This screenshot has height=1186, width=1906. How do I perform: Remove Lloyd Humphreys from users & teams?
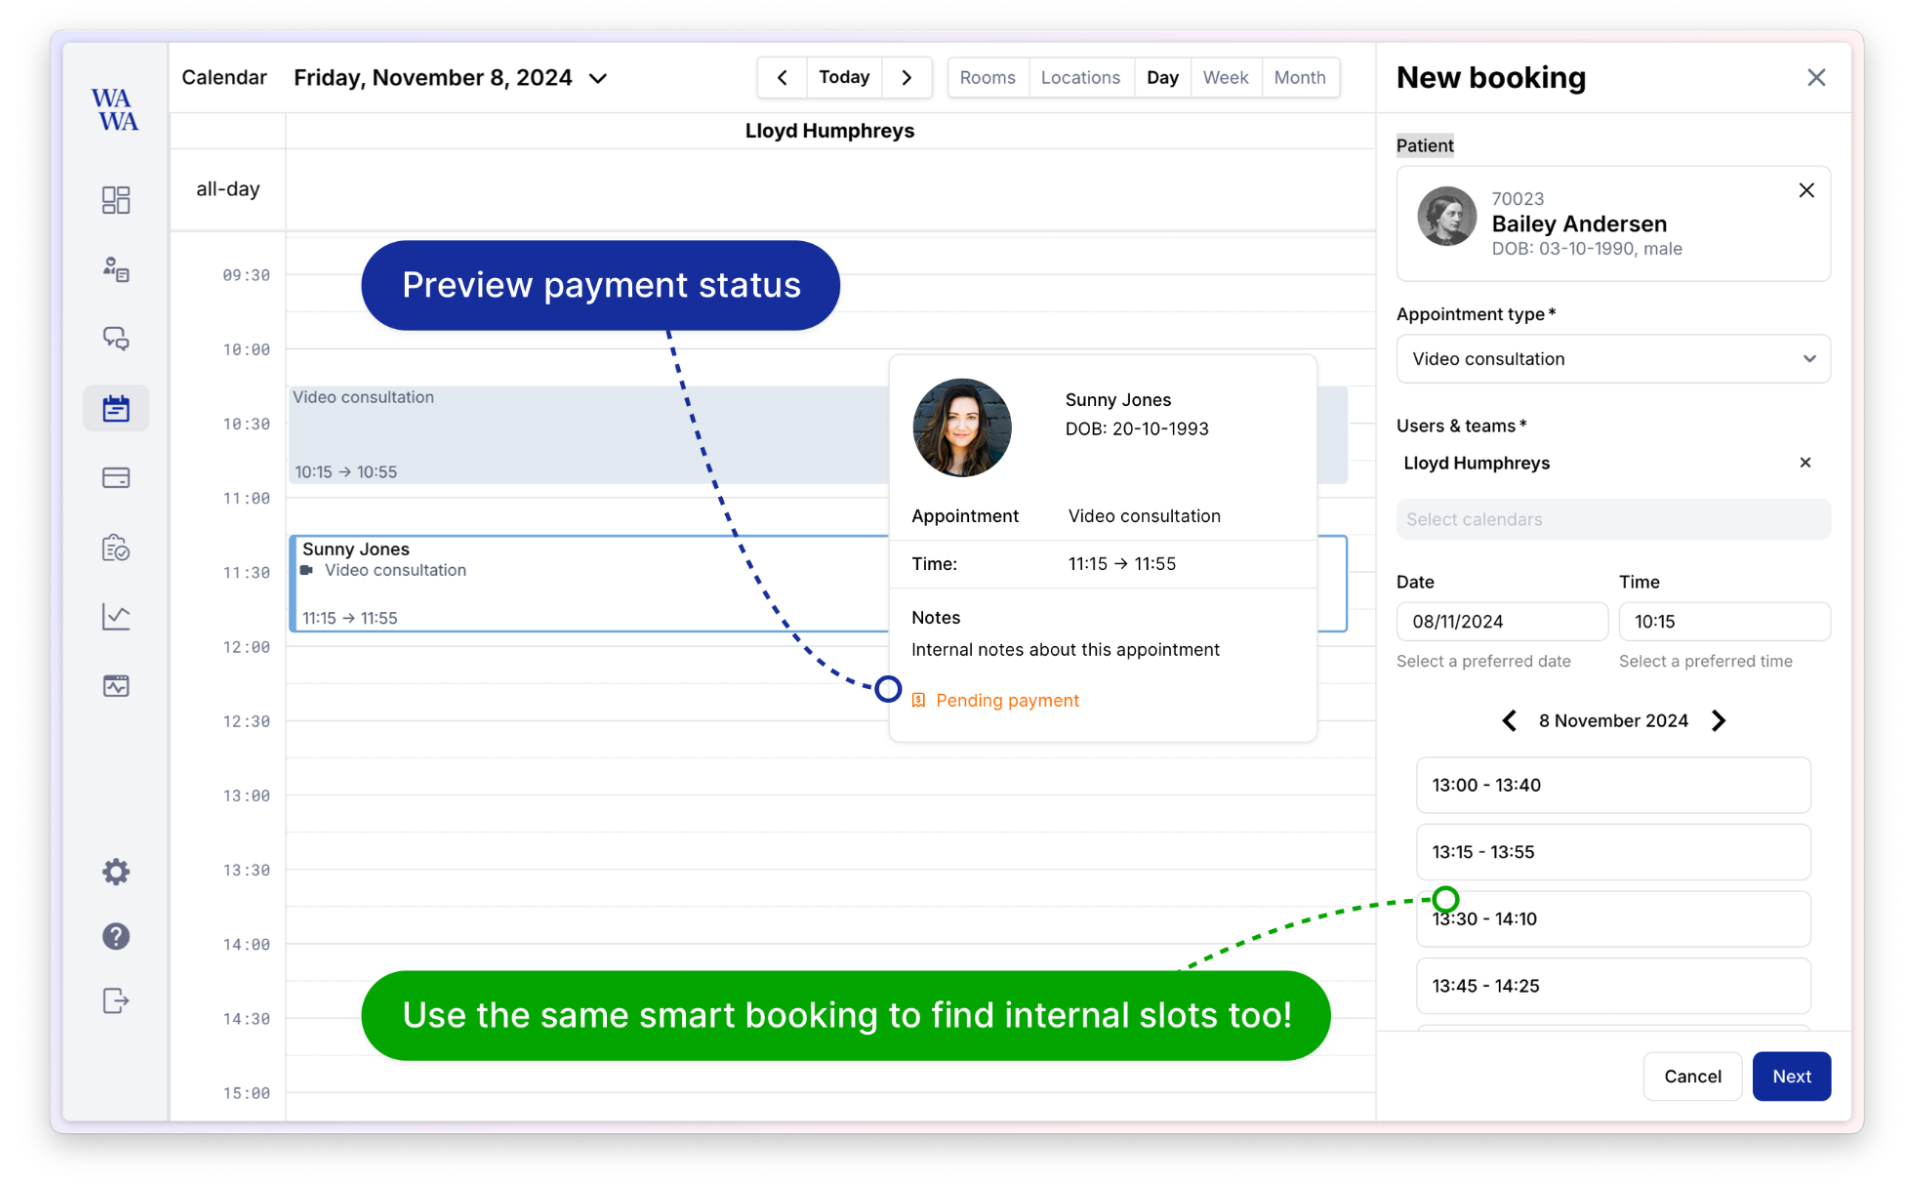1805,463
